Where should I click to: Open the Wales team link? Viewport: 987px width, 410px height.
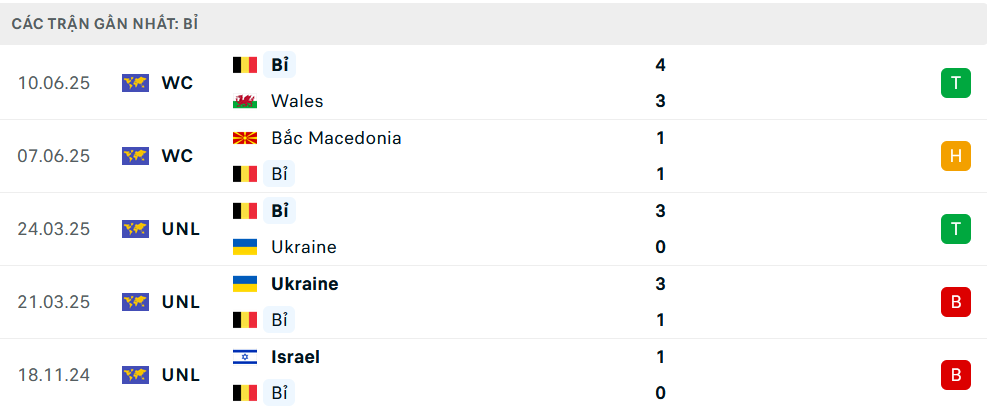point(297,101)
